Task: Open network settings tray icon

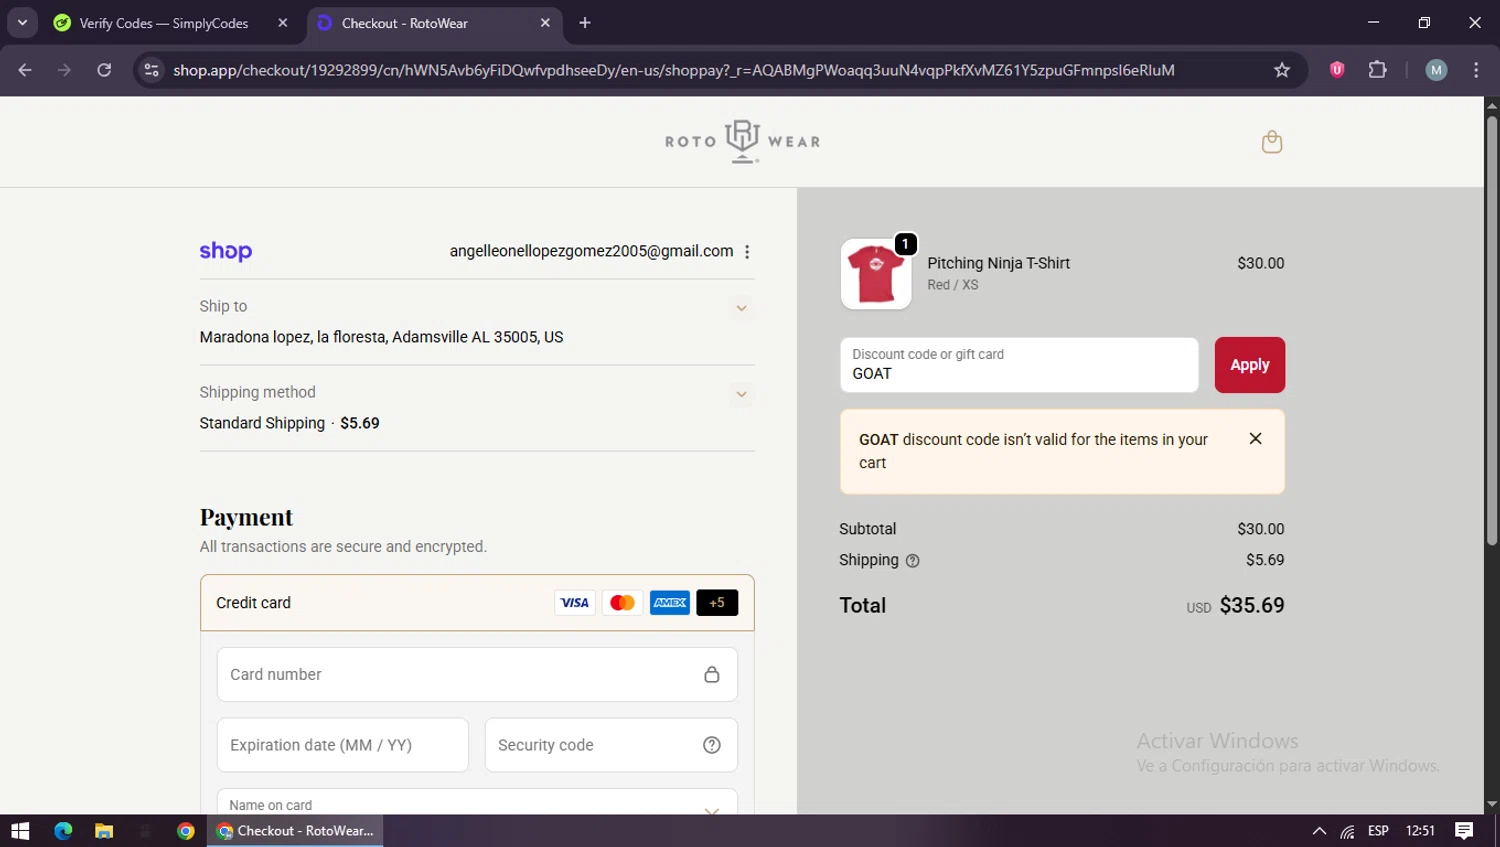Action: tap(1348, 831)
